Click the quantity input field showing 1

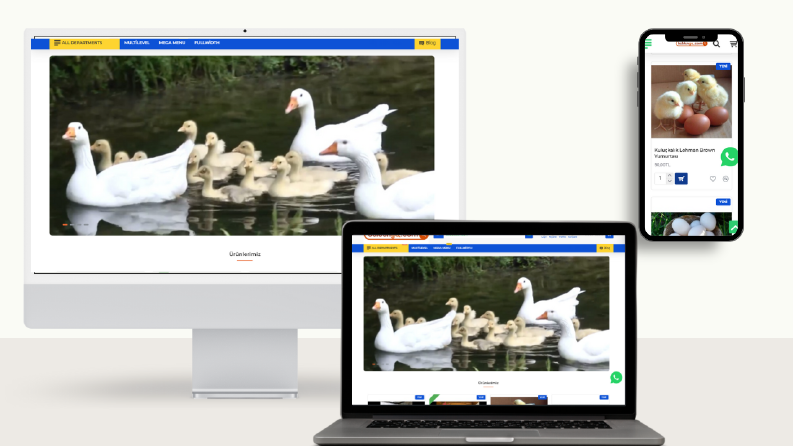[660, 179]
